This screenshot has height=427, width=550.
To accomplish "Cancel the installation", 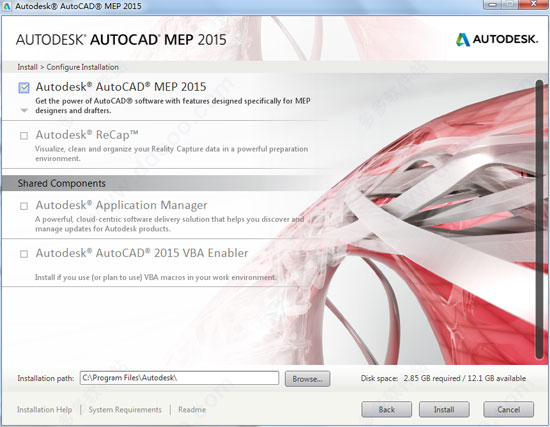I will [x=509, y=409].
